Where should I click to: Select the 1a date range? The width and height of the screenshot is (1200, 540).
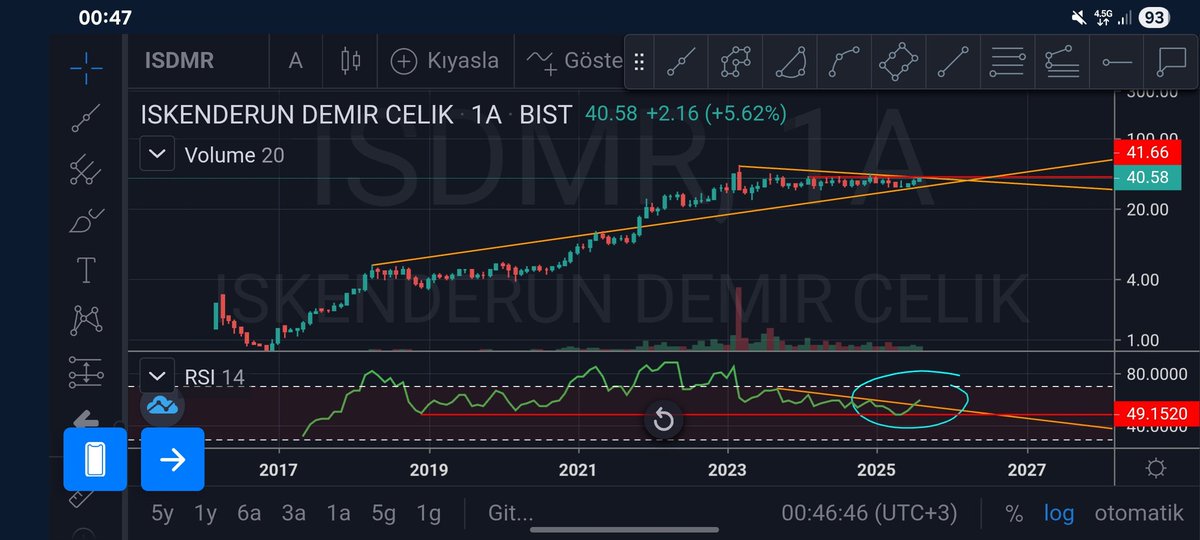(338, 514)
